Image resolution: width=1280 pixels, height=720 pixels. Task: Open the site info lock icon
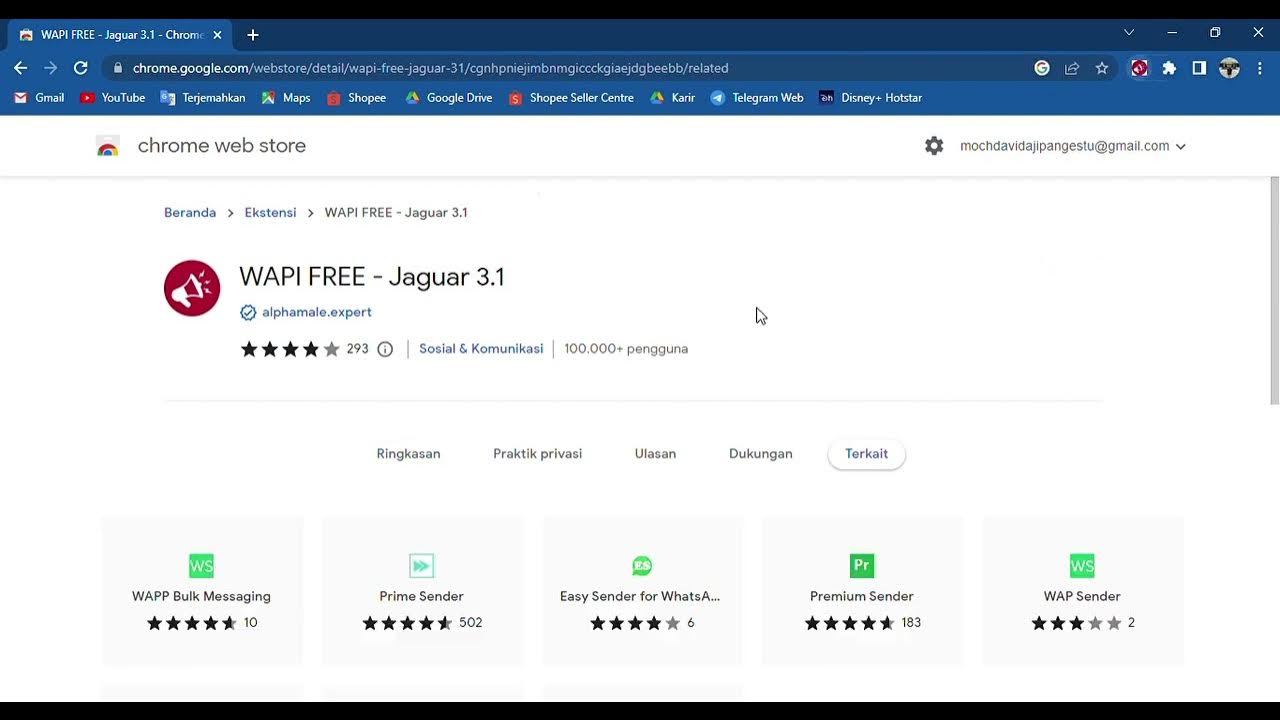(118, 68)
